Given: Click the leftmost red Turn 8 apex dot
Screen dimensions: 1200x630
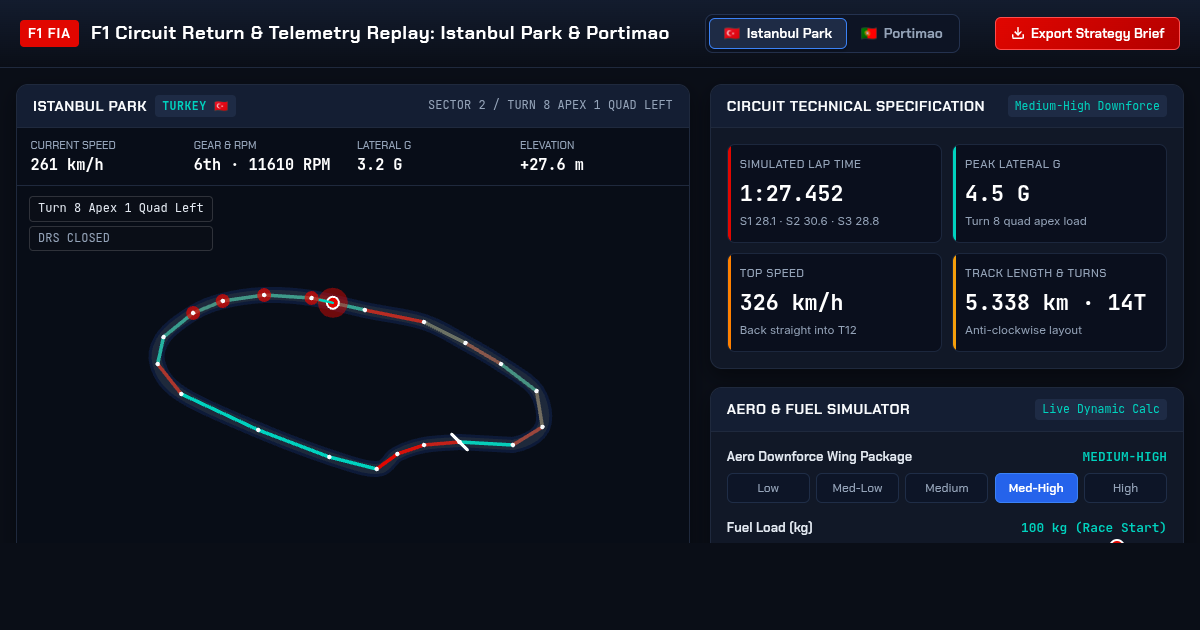Looking at the screenshot, I should click(x=193, y=313).
